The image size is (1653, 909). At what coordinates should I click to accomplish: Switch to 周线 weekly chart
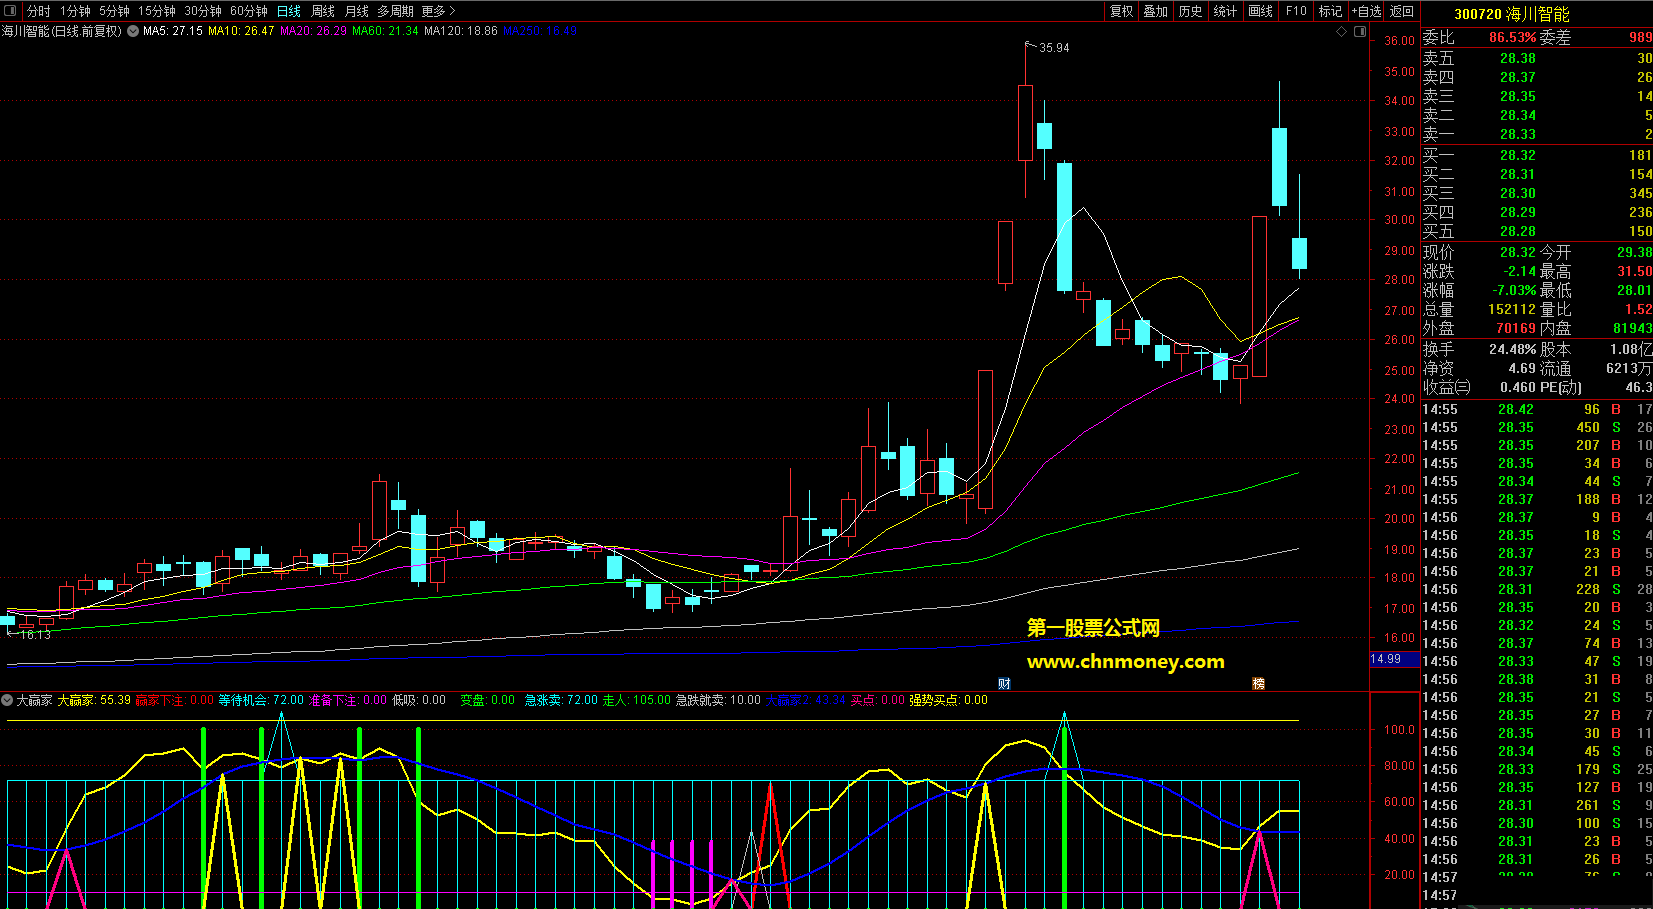click(323, 11)
